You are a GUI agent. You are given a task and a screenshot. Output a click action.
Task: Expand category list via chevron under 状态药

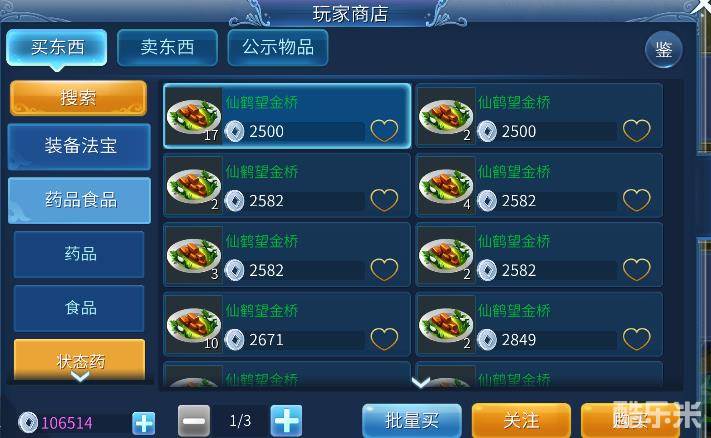(80, 376)
